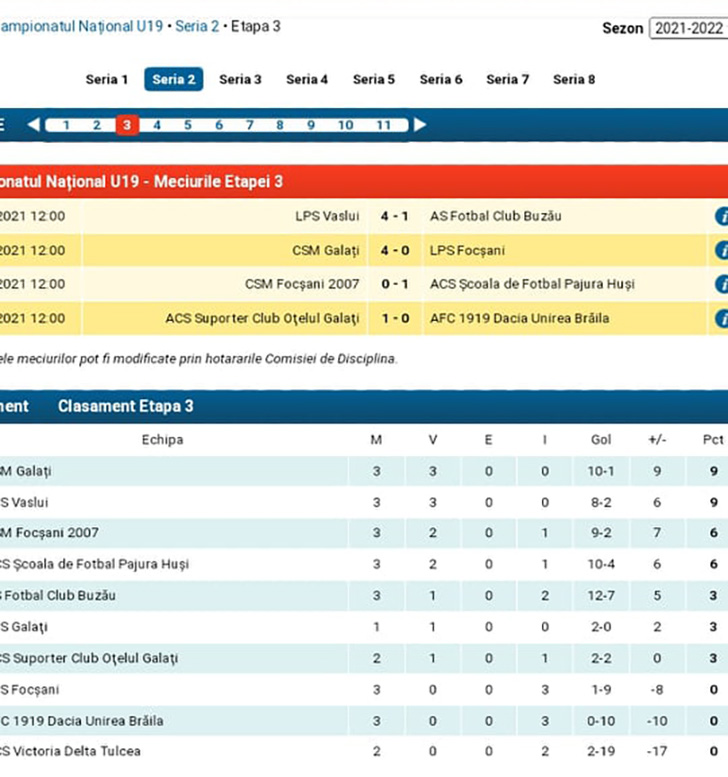Select round 8 in the round selector
Screen dimensions: 728x777
point(280,125)
